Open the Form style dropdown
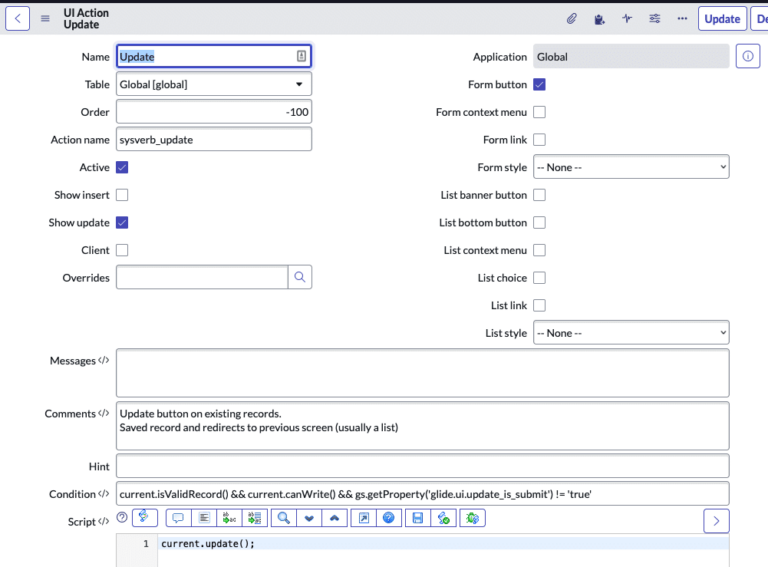This screenshot has height=567, width=768. click(631, 167)
